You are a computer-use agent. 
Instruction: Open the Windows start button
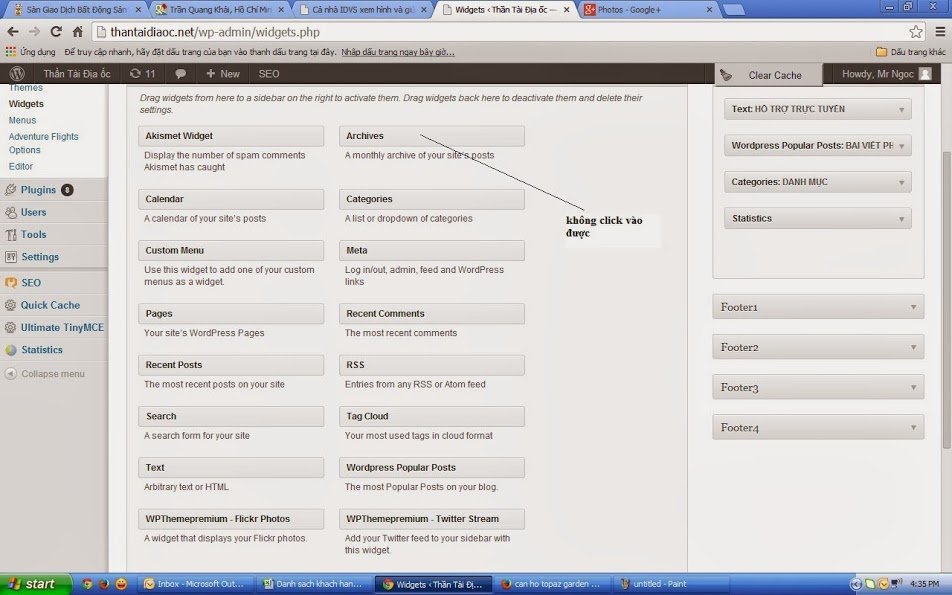point(35,584)
